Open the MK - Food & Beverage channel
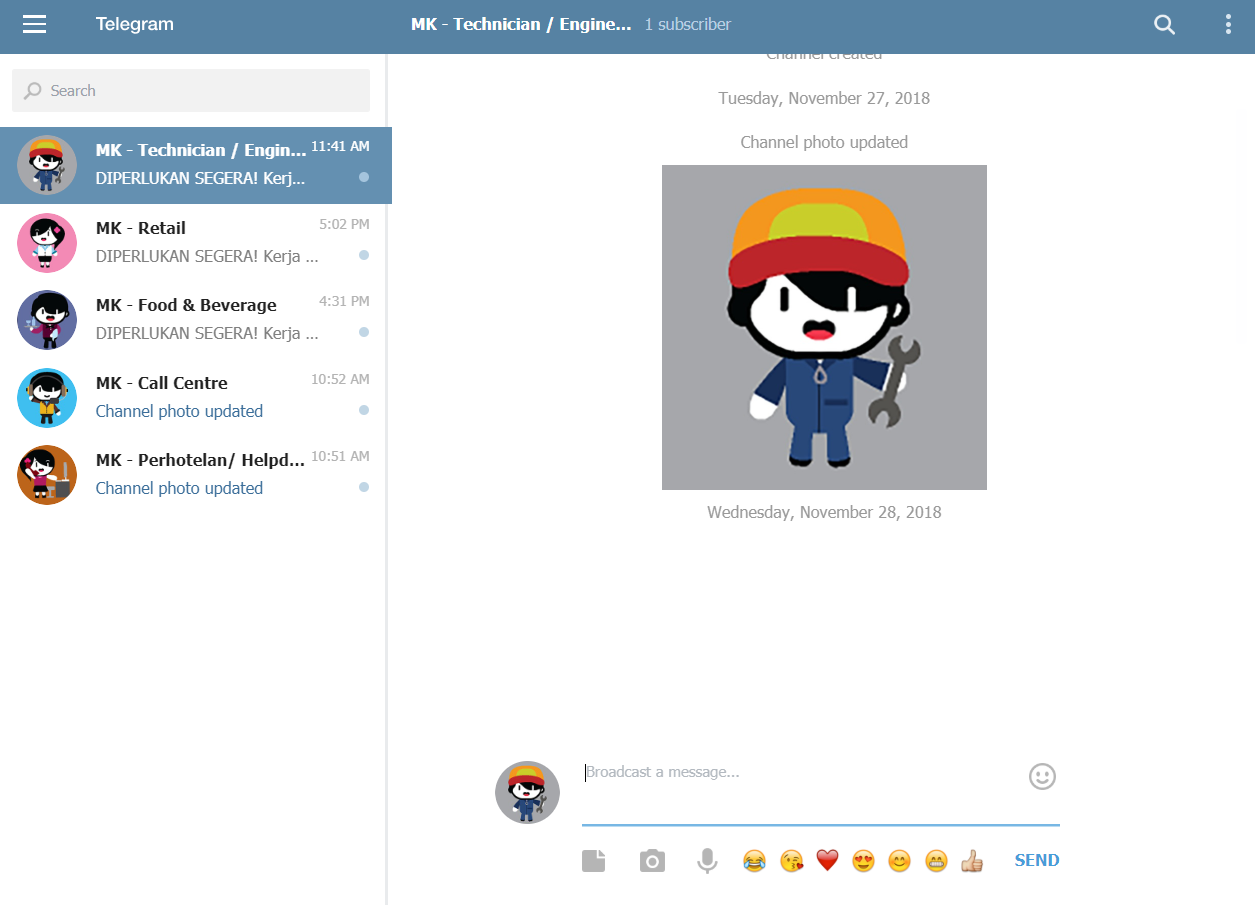1255x905 pixels. (196, 319)
